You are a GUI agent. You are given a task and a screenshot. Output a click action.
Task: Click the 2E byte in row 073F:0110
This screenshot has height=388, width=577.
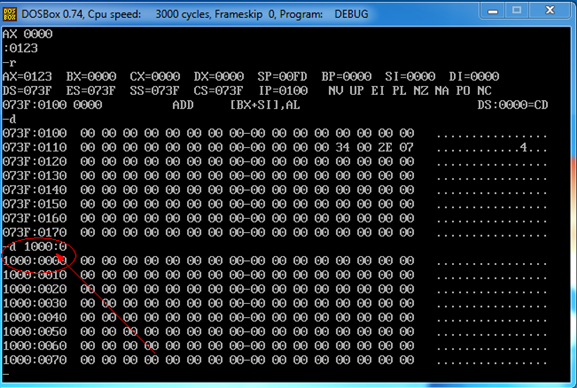[x=385, y=148]
